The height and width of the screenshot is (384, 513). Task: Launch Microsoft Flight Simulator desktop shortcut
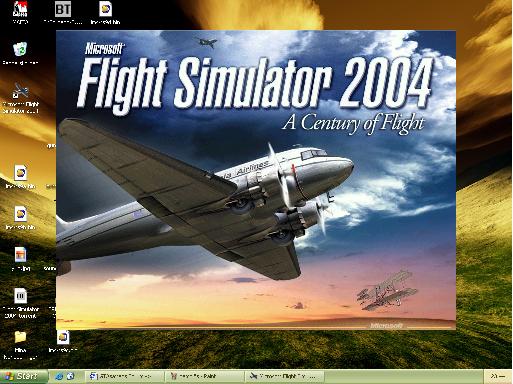pyautogui.click(x=21, y=98)
